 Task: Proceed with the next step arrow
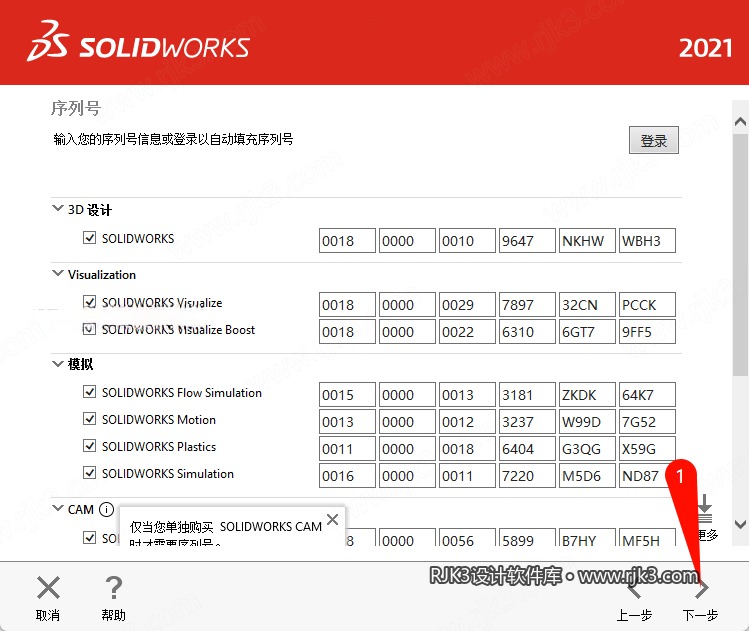click(701, 589)
